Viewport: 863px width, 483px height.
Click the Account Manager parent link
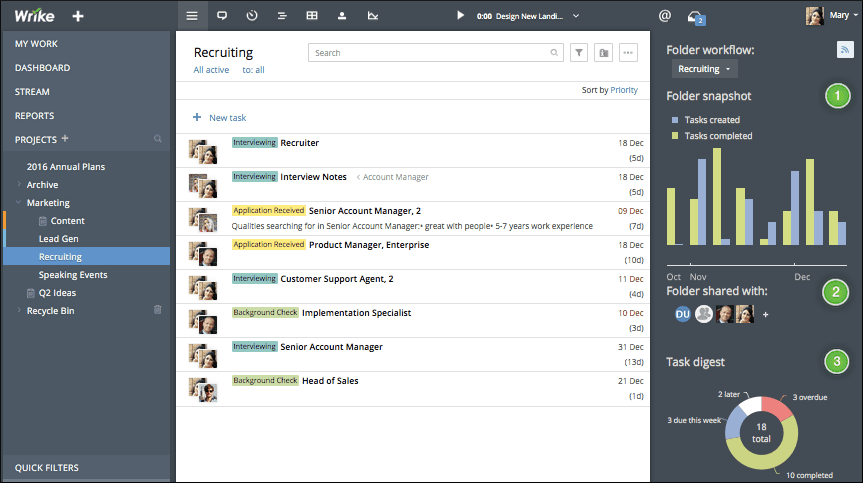395,177
